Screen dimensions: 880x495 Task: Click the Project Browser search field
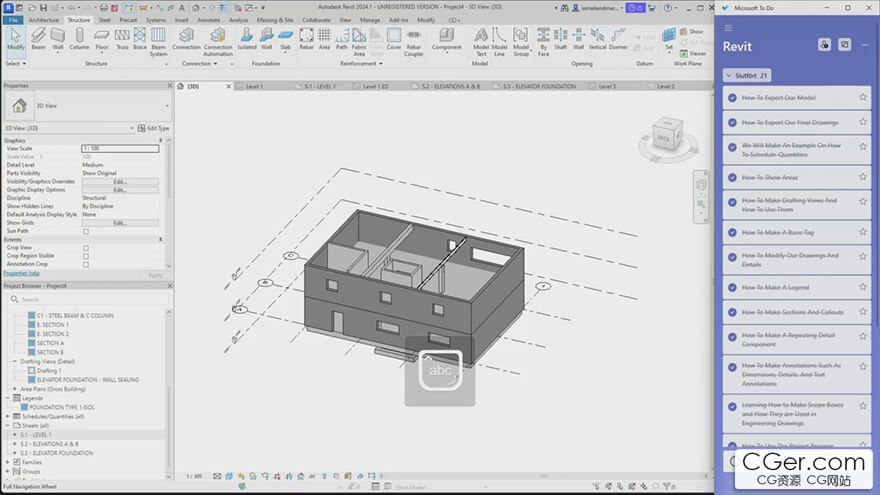89,299
